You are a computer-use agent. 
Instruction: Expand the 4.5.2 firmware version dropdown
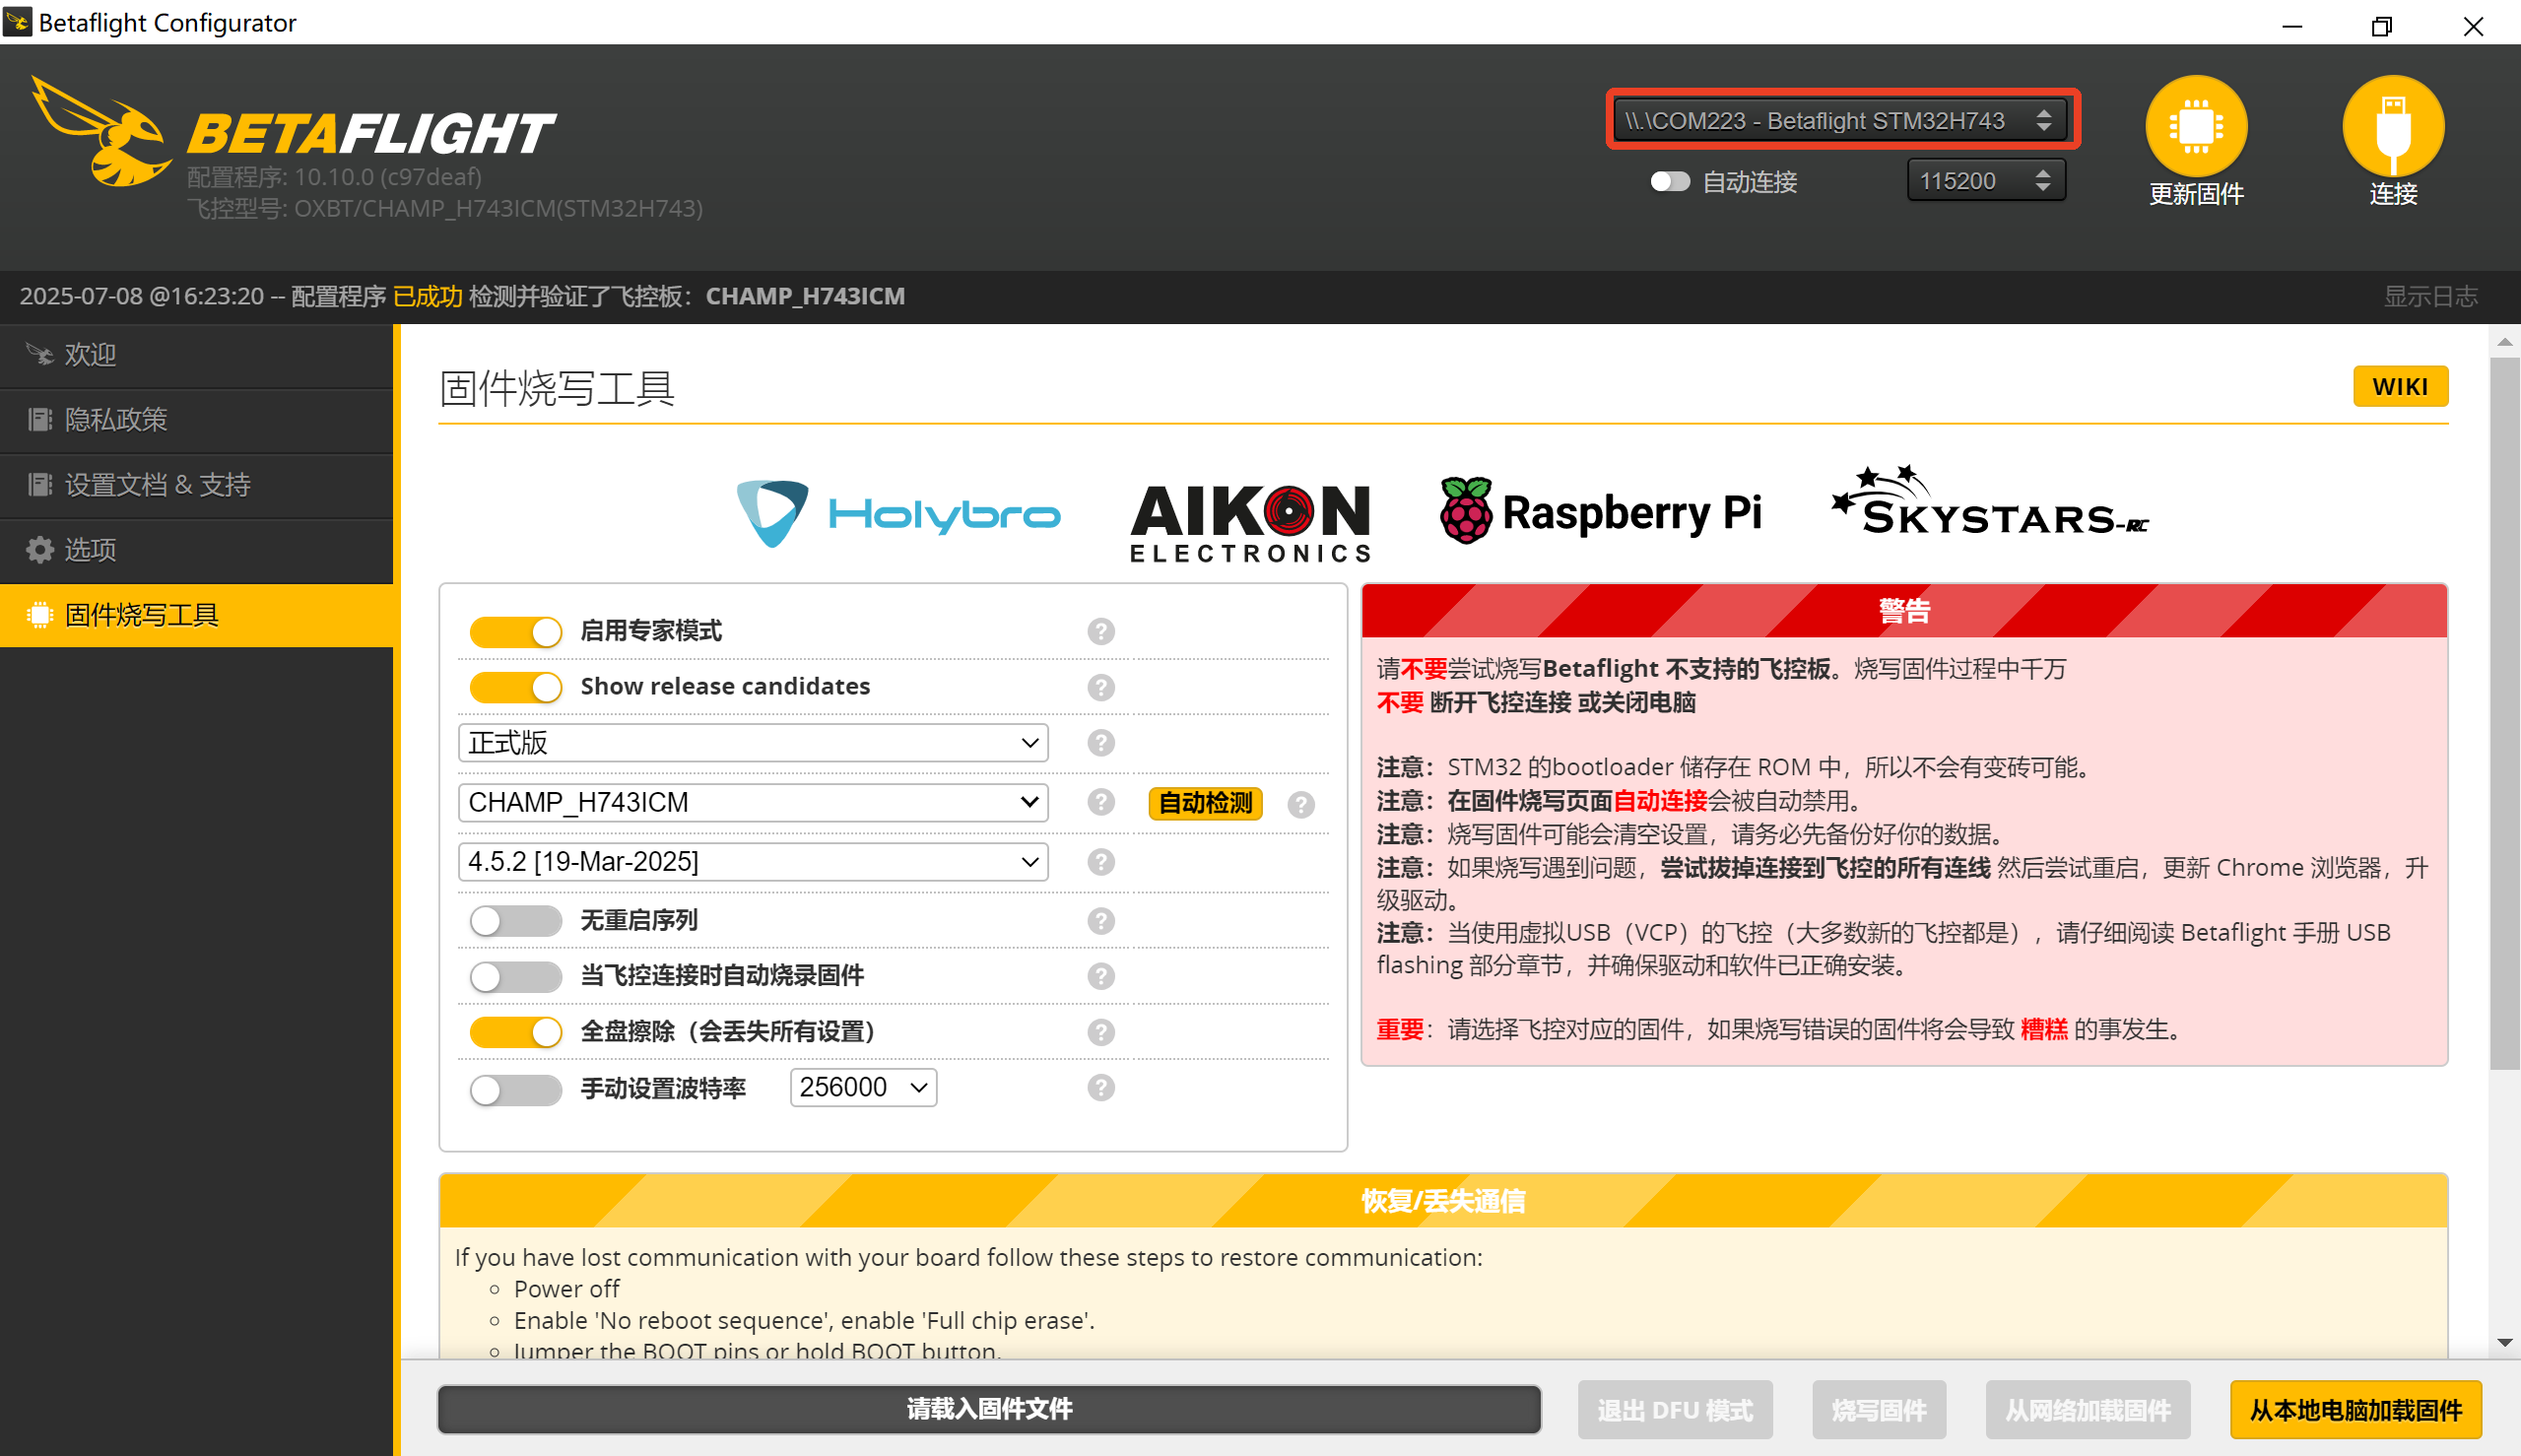click(x=752, y=862)
